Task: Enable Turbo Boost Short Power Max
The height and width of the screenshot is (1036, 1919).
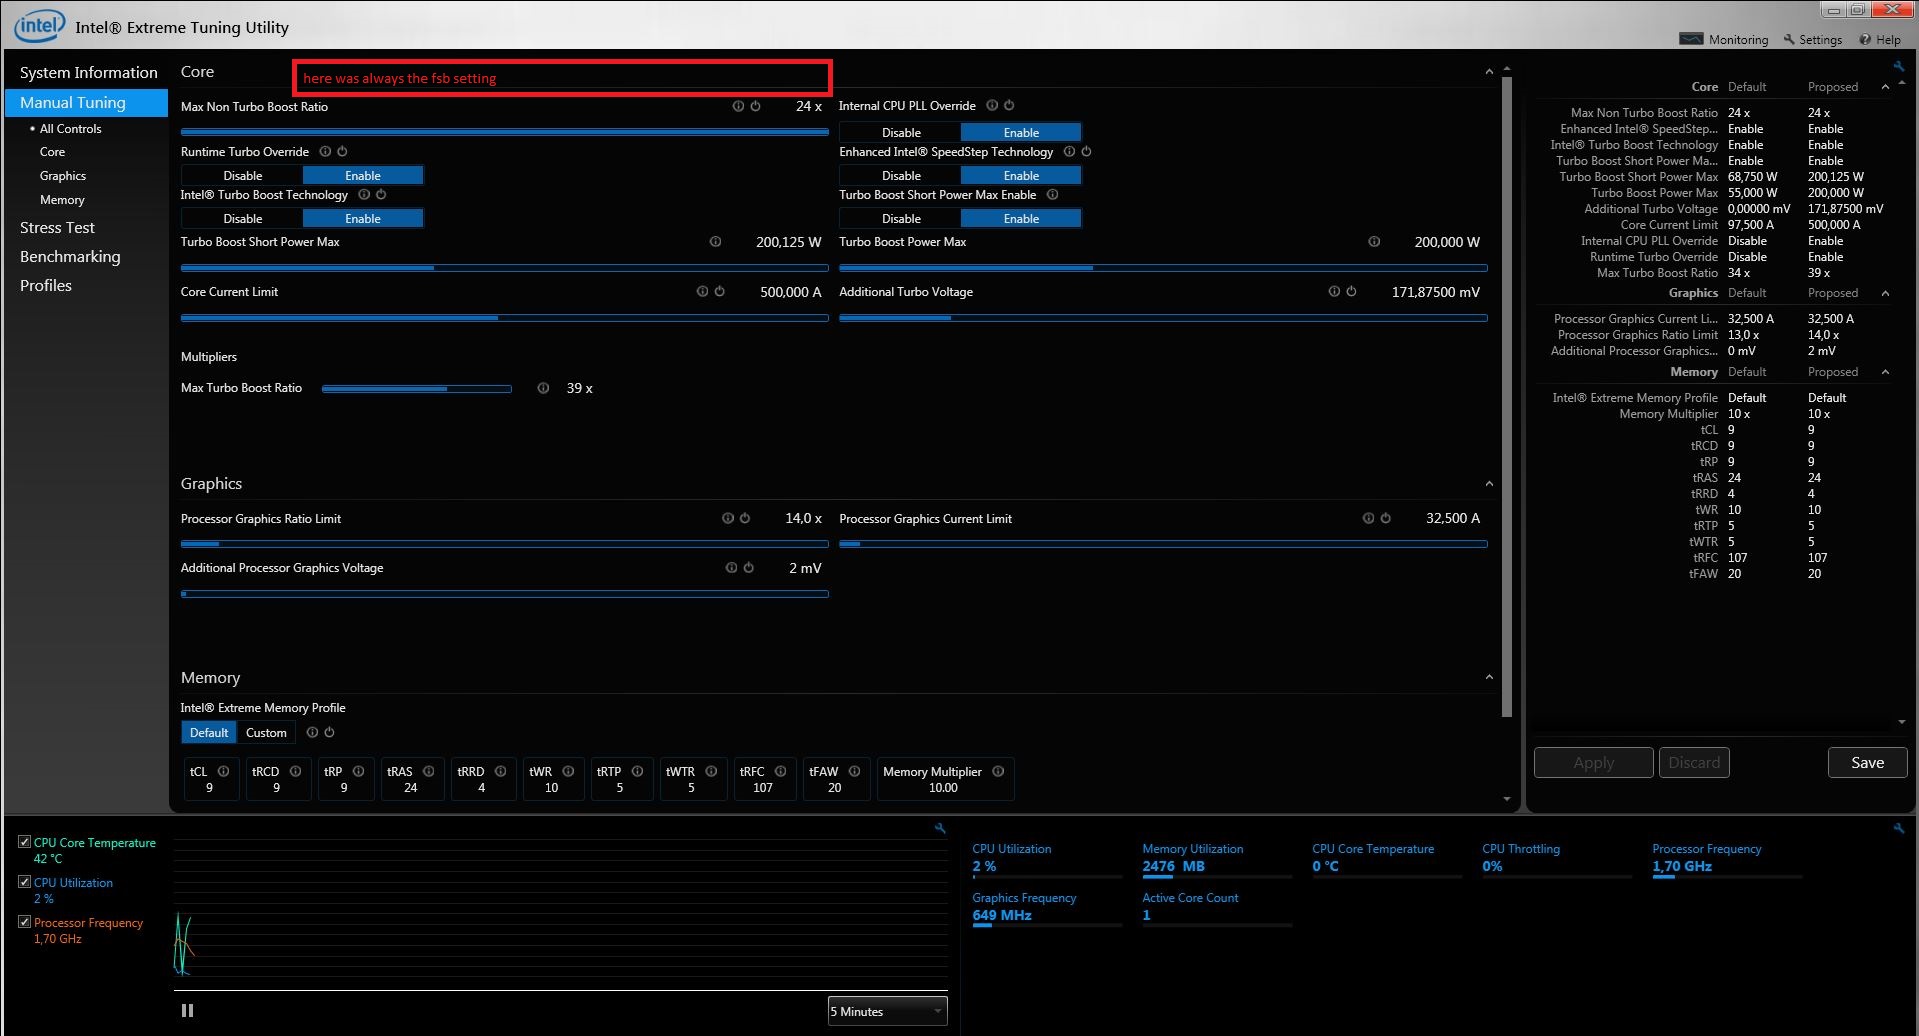Action: [1021, 218]
